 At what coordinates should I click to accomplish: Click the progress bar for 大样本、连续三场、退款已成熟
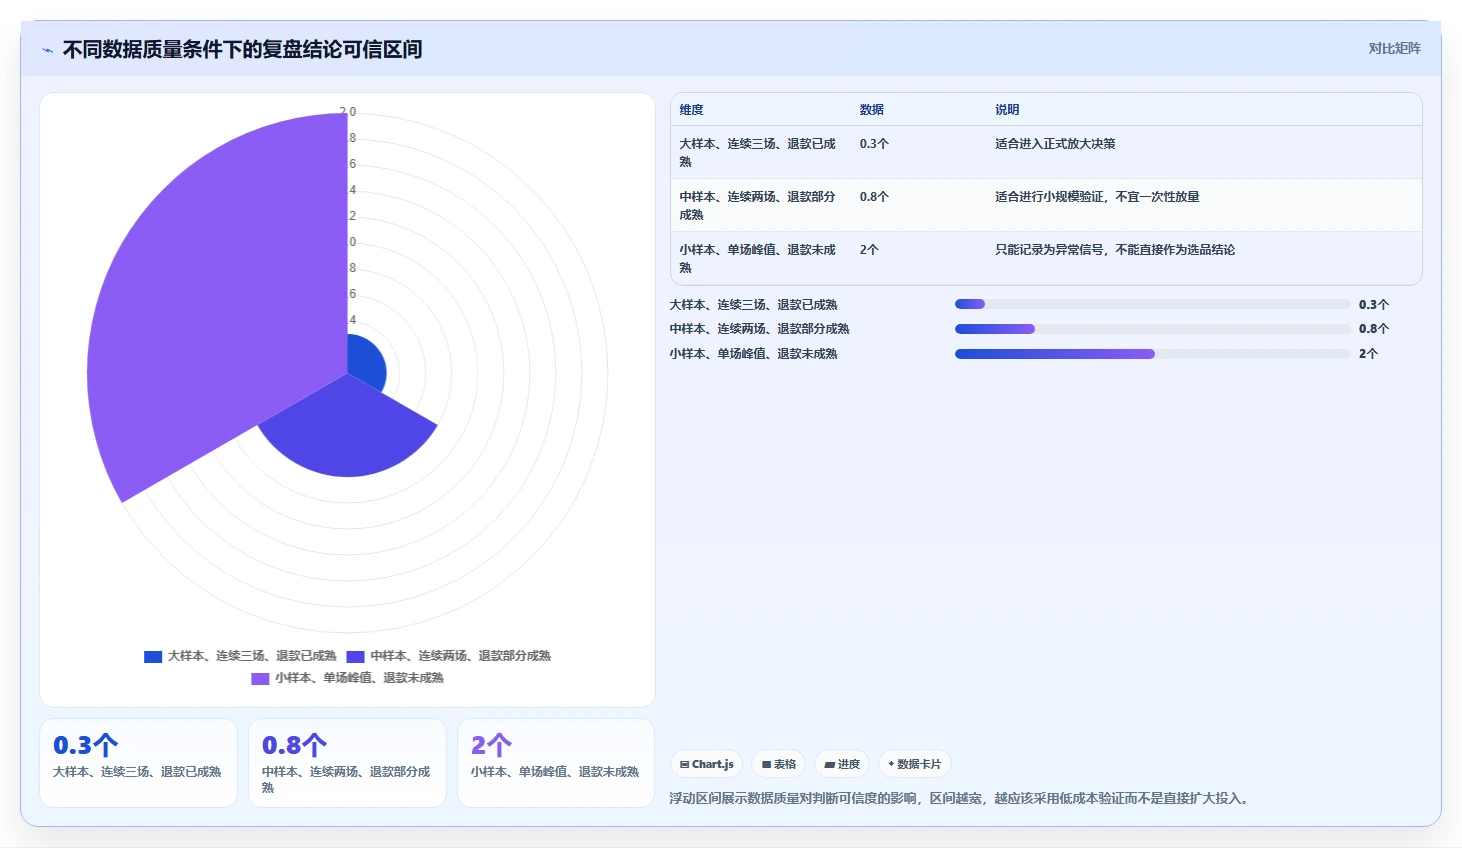pyautogui.click(x=1152, y=304)
